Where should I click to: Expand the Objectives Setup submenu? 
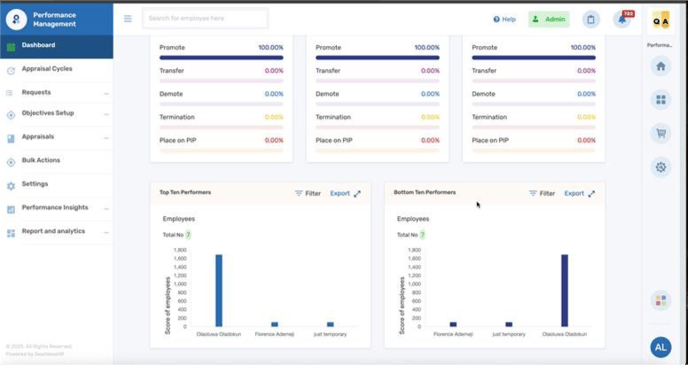[x=106, y=115]
